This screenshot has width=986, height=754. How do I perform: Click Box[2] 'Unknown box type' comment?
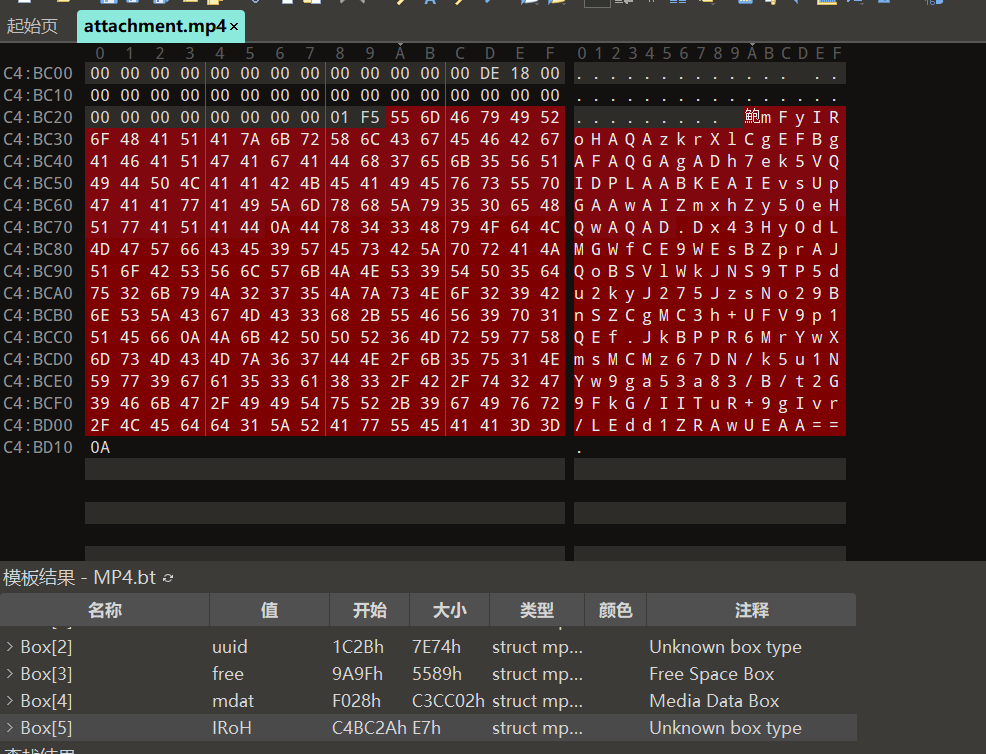pyautogui.click(x=725, y=646)
